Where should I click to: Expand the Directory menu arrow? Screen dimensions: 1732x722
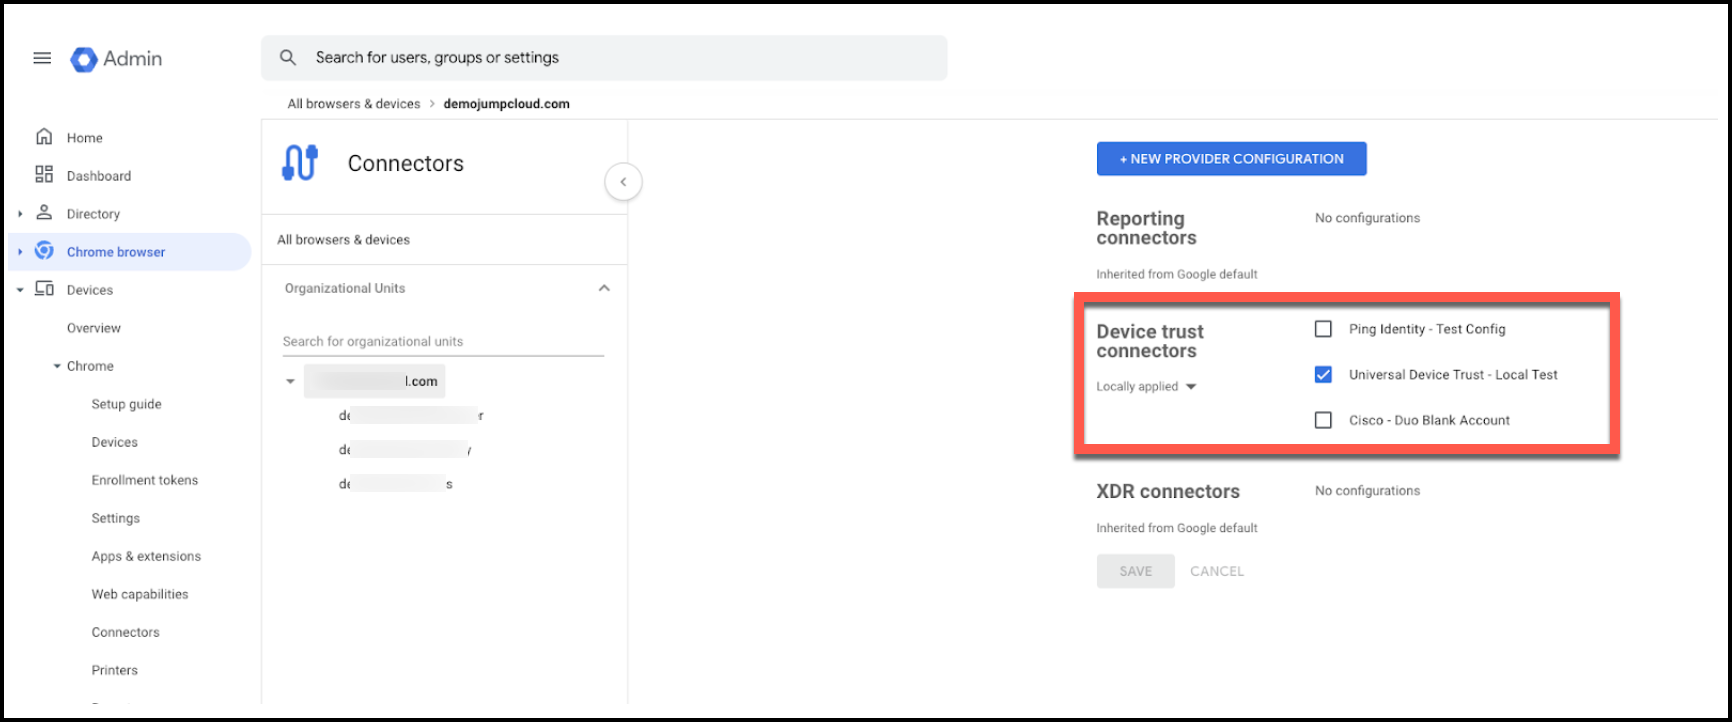[x=20, y=214]
